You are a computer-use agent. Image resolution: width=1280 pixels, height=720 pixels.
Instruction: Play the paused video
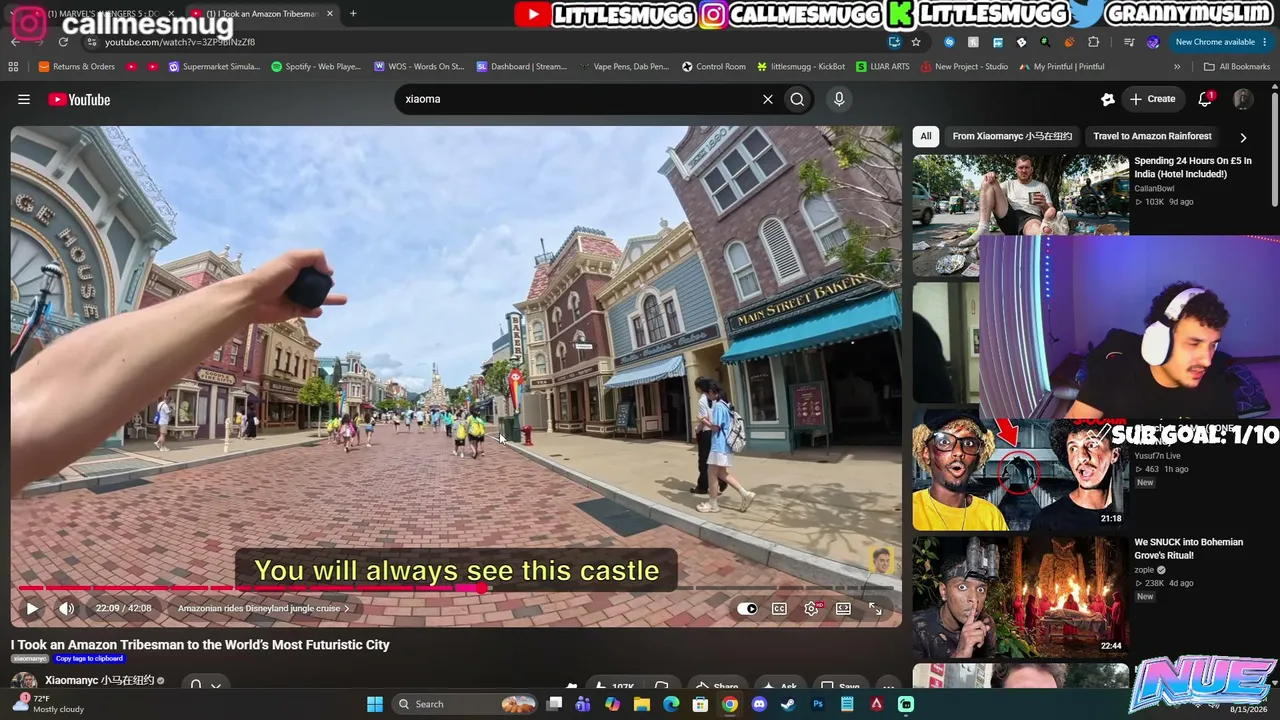pos(32,608)
